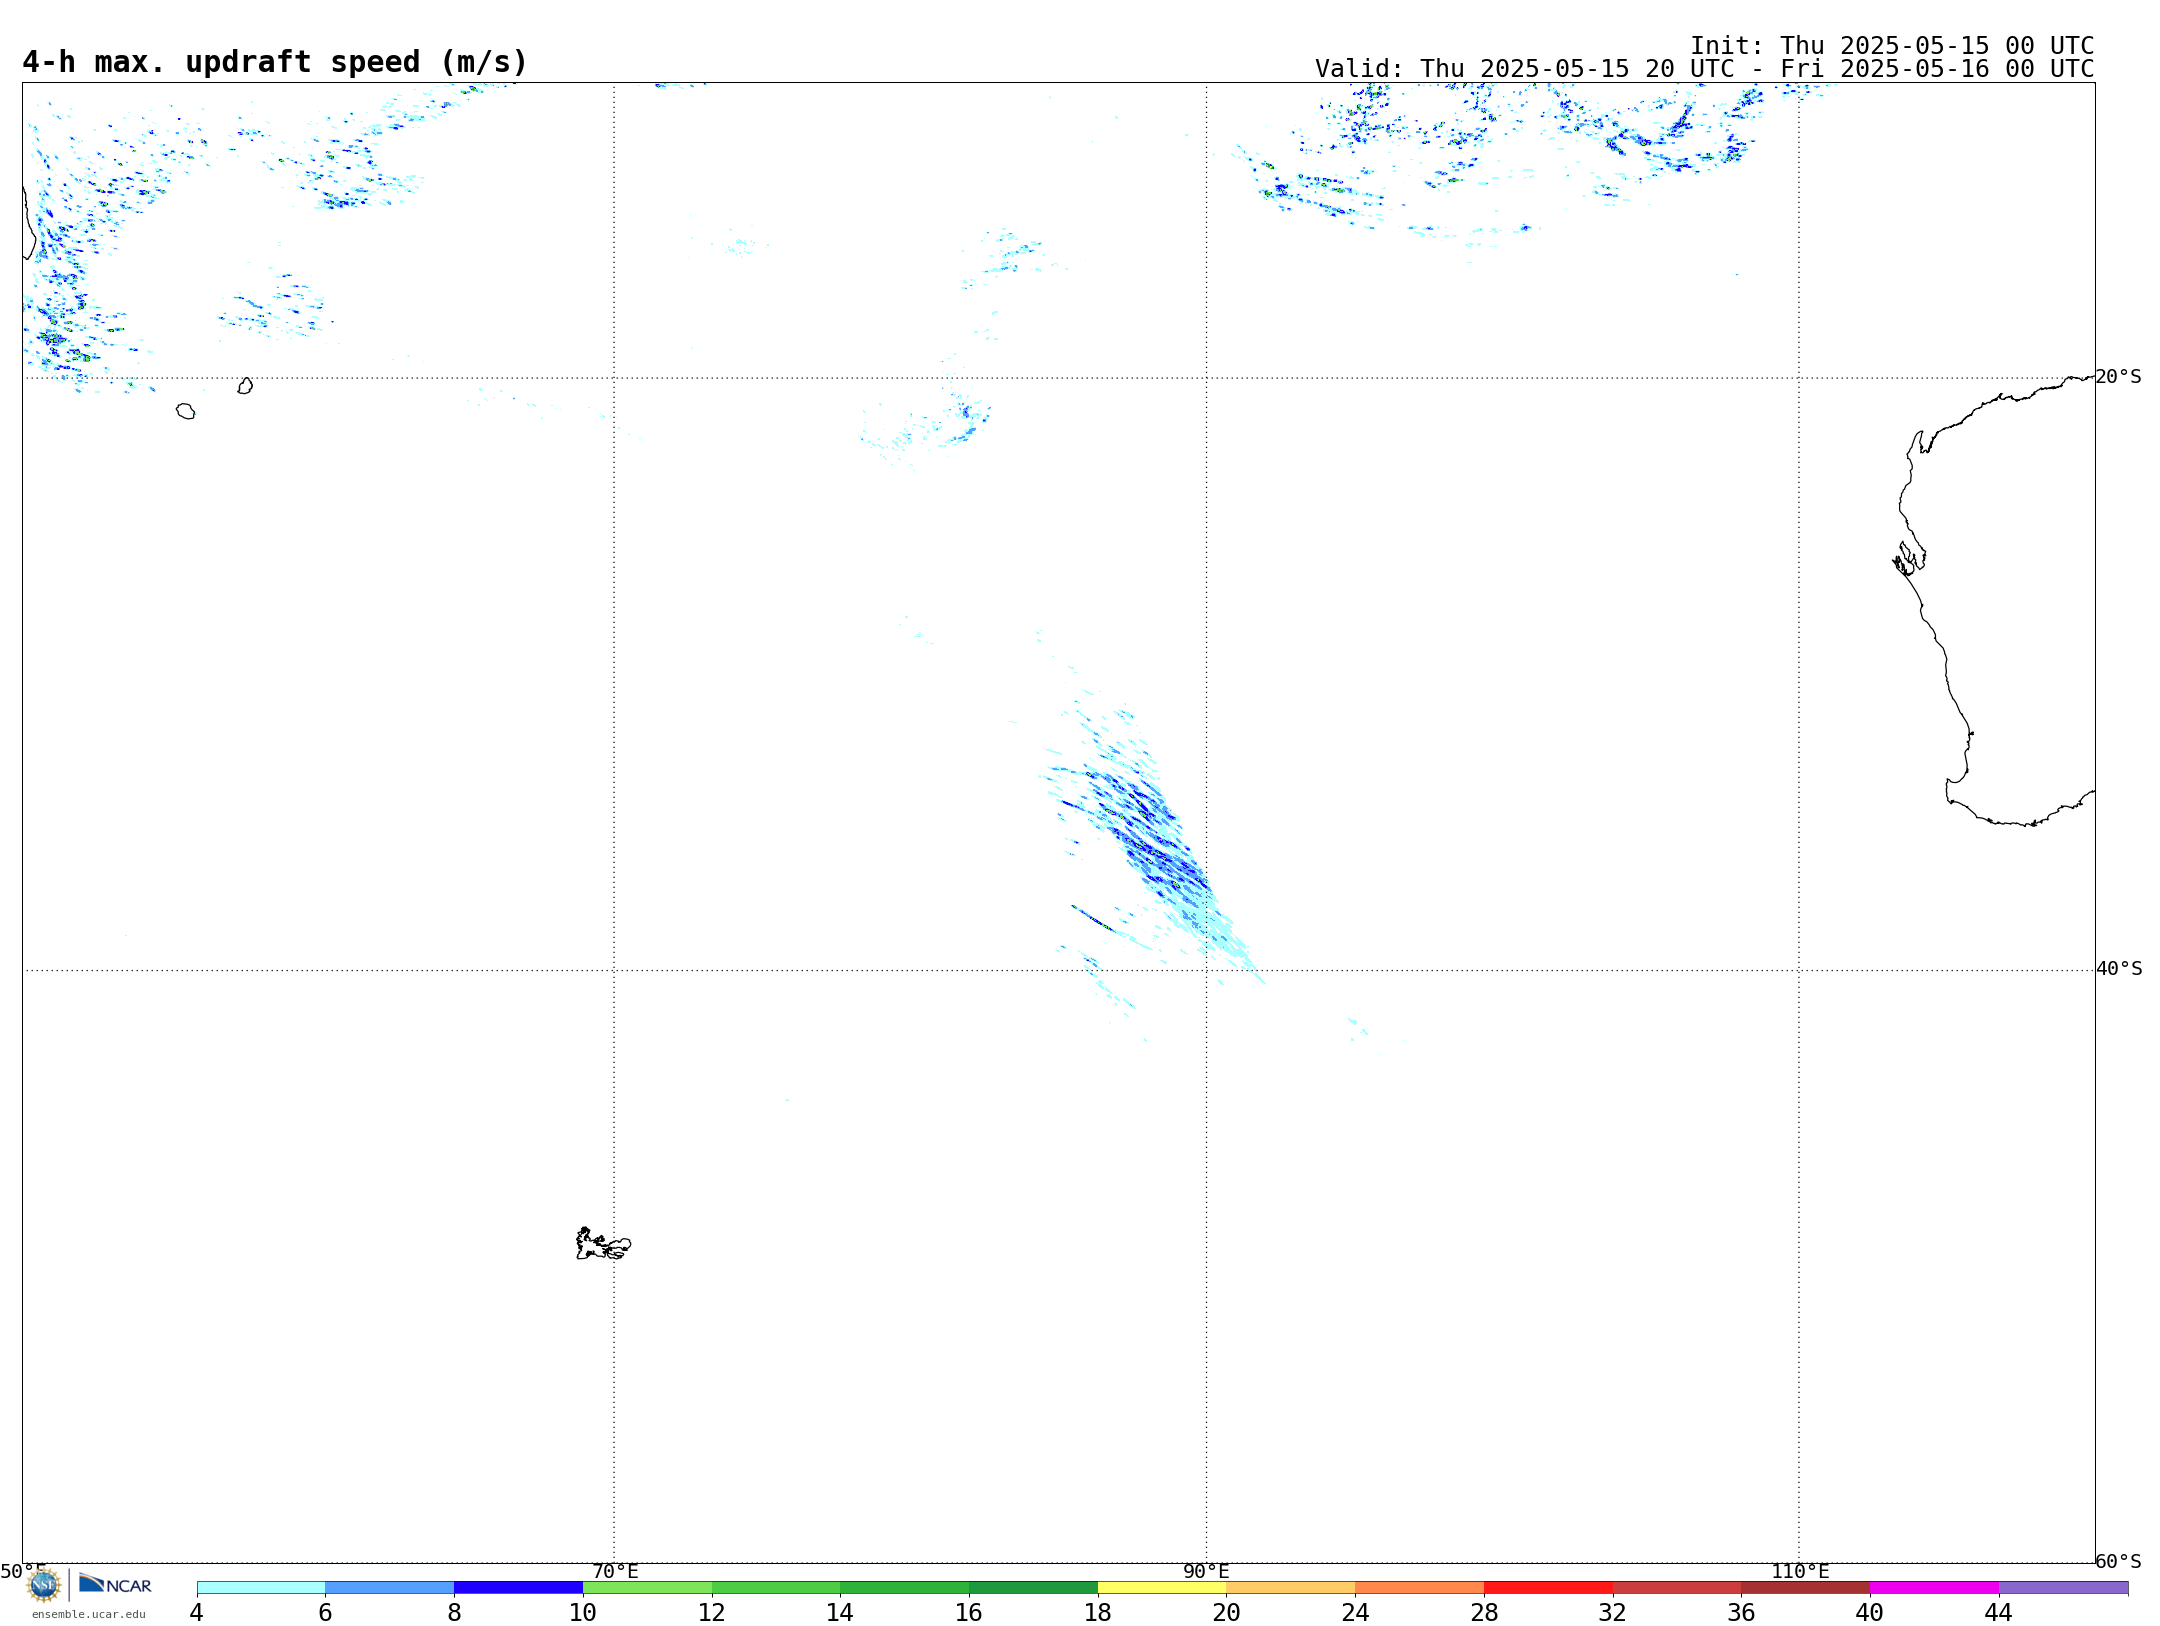Viewport: 2160px width, 1626px height.
Task: Open the ensemble.ucar.edu link text
Action: click(89, 1614)
